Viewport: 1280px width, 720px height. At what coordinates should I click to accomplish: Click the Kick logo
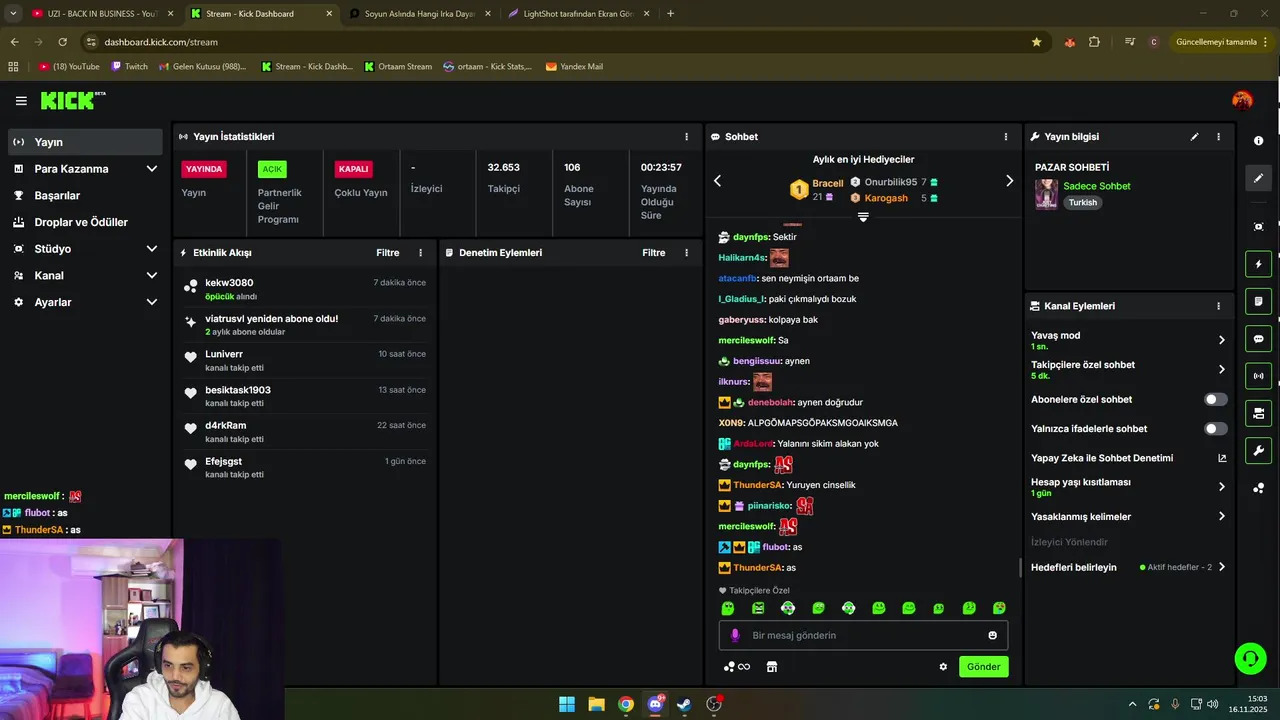pyautogui.click(x=72, y=100)
